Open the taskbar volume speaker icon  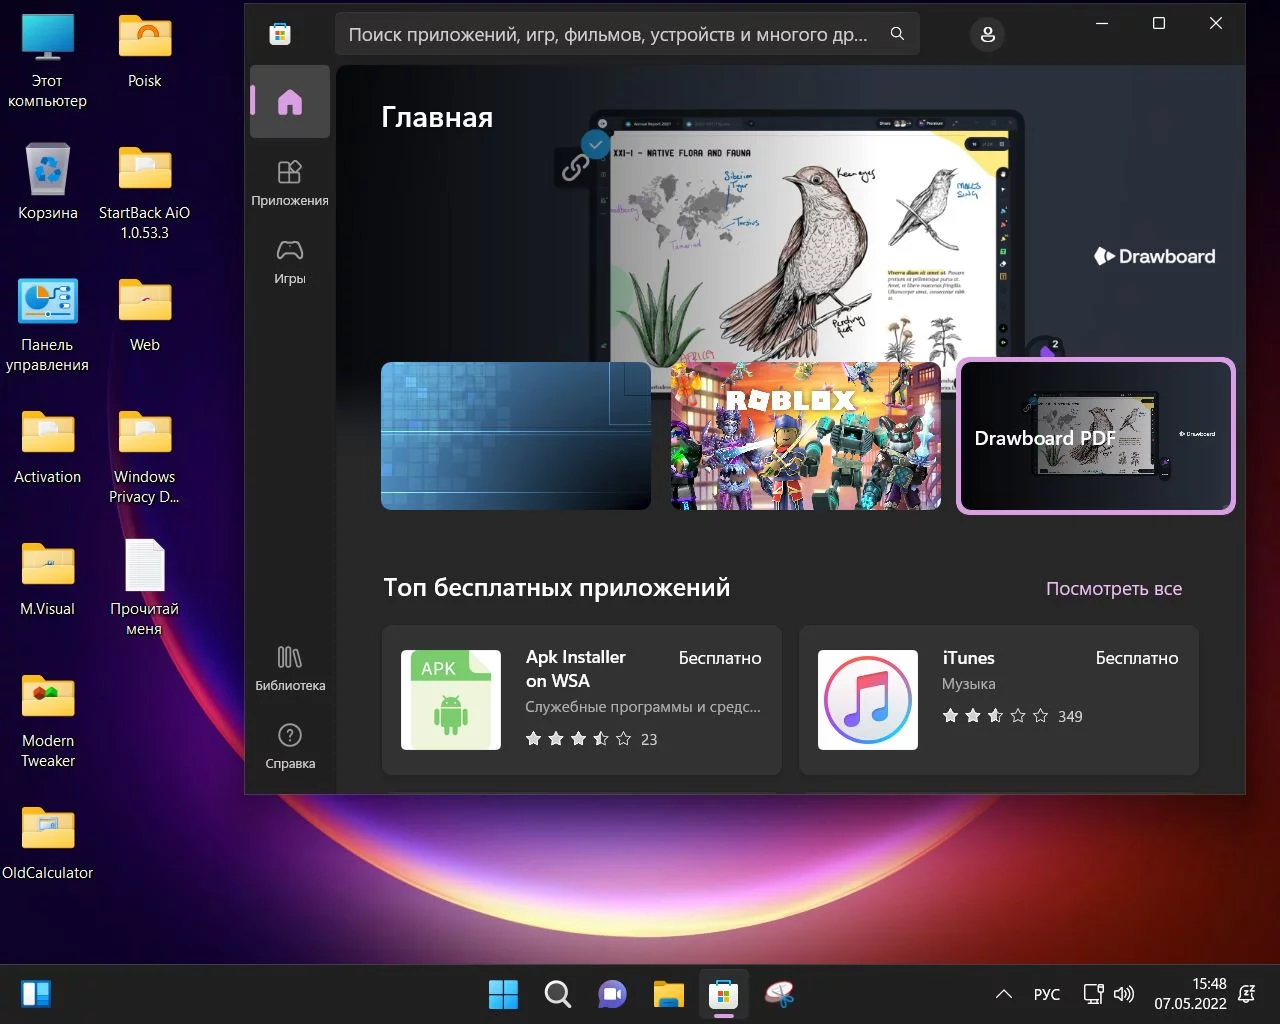pos(1124,994)
